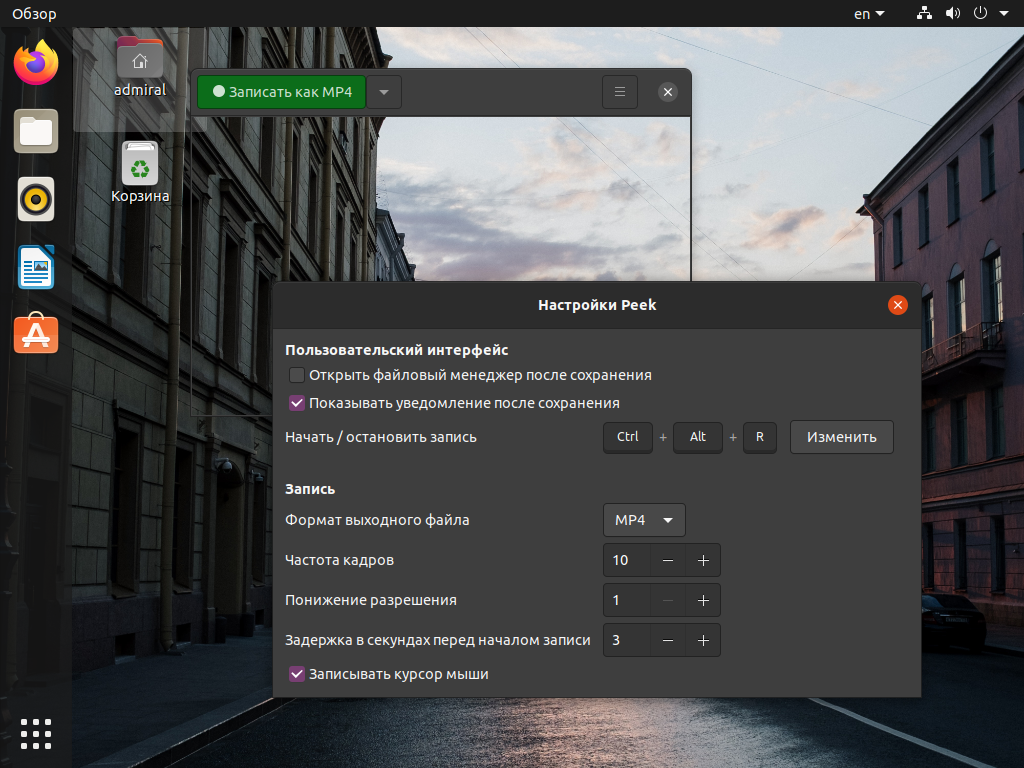The height and width of the screenshot is (768, 1024).
Task: Click the delay seconds value field
Action: pyautogui.click(x=627, y=640)
